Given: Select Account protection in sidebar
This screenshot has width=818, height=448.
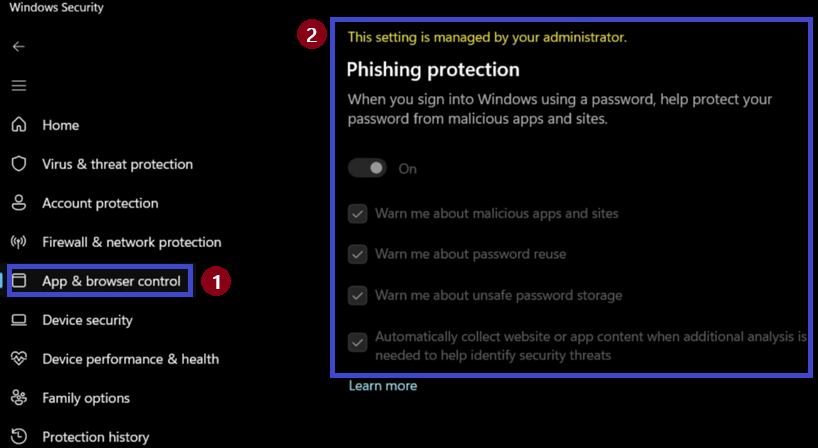Looking at the screenshot, I should pos(100,203).
